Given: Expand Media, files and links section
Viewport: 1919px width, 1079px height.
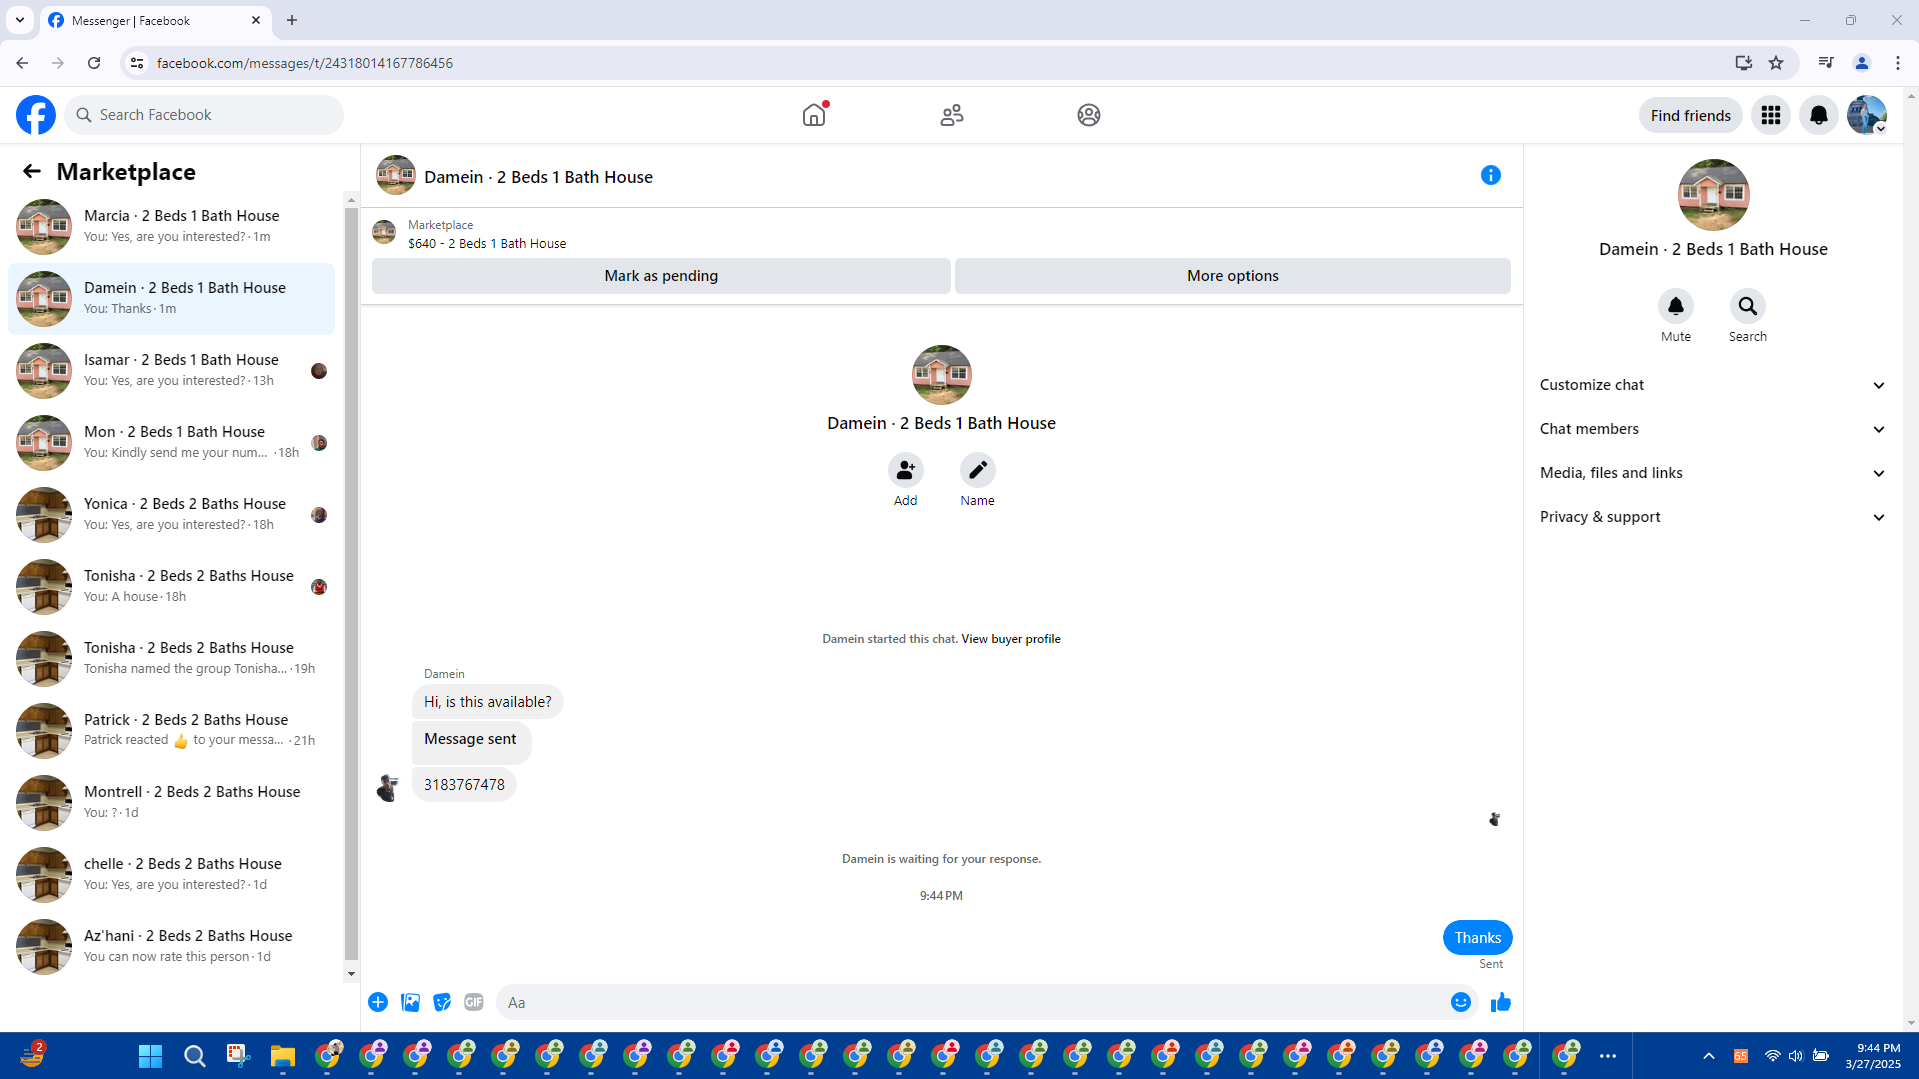Looking at the screenshot, I should 1713,473.
